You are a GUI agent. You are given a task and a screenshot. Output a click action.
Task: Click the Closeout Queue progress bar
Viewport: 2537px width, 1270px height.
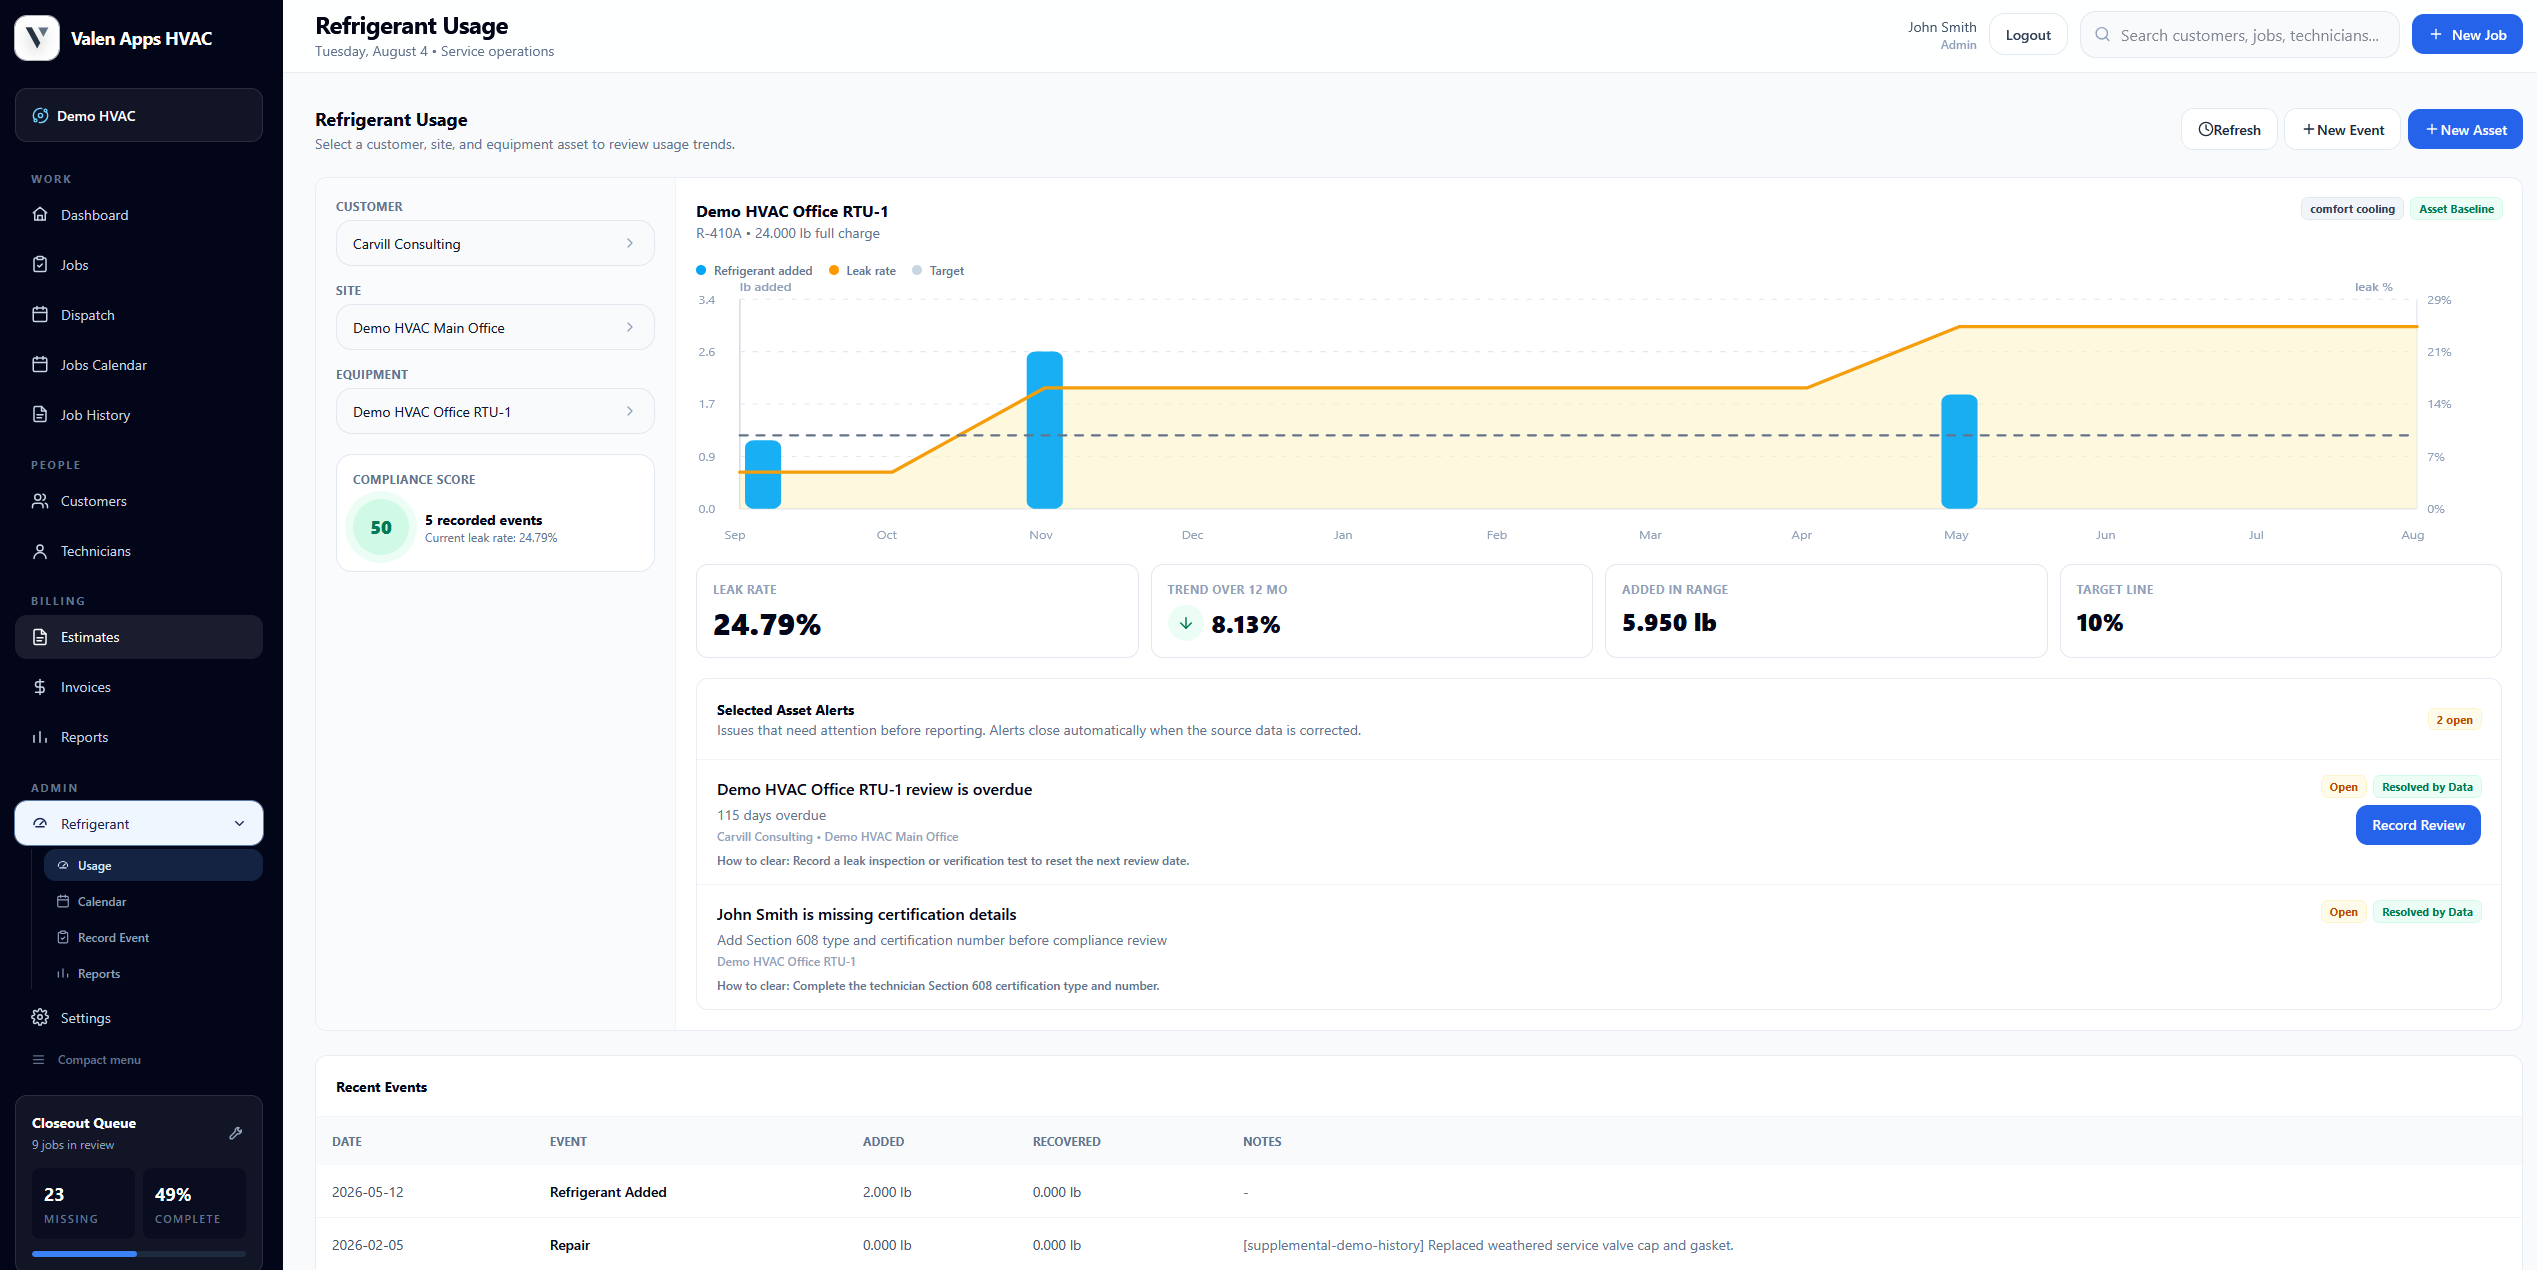[139, 1253]
